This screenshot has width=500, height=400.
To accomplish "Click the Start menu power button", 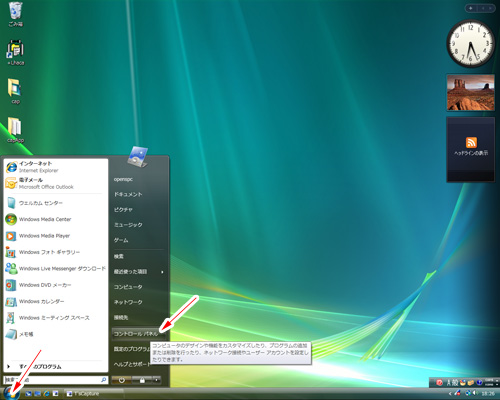I will 122,380.
